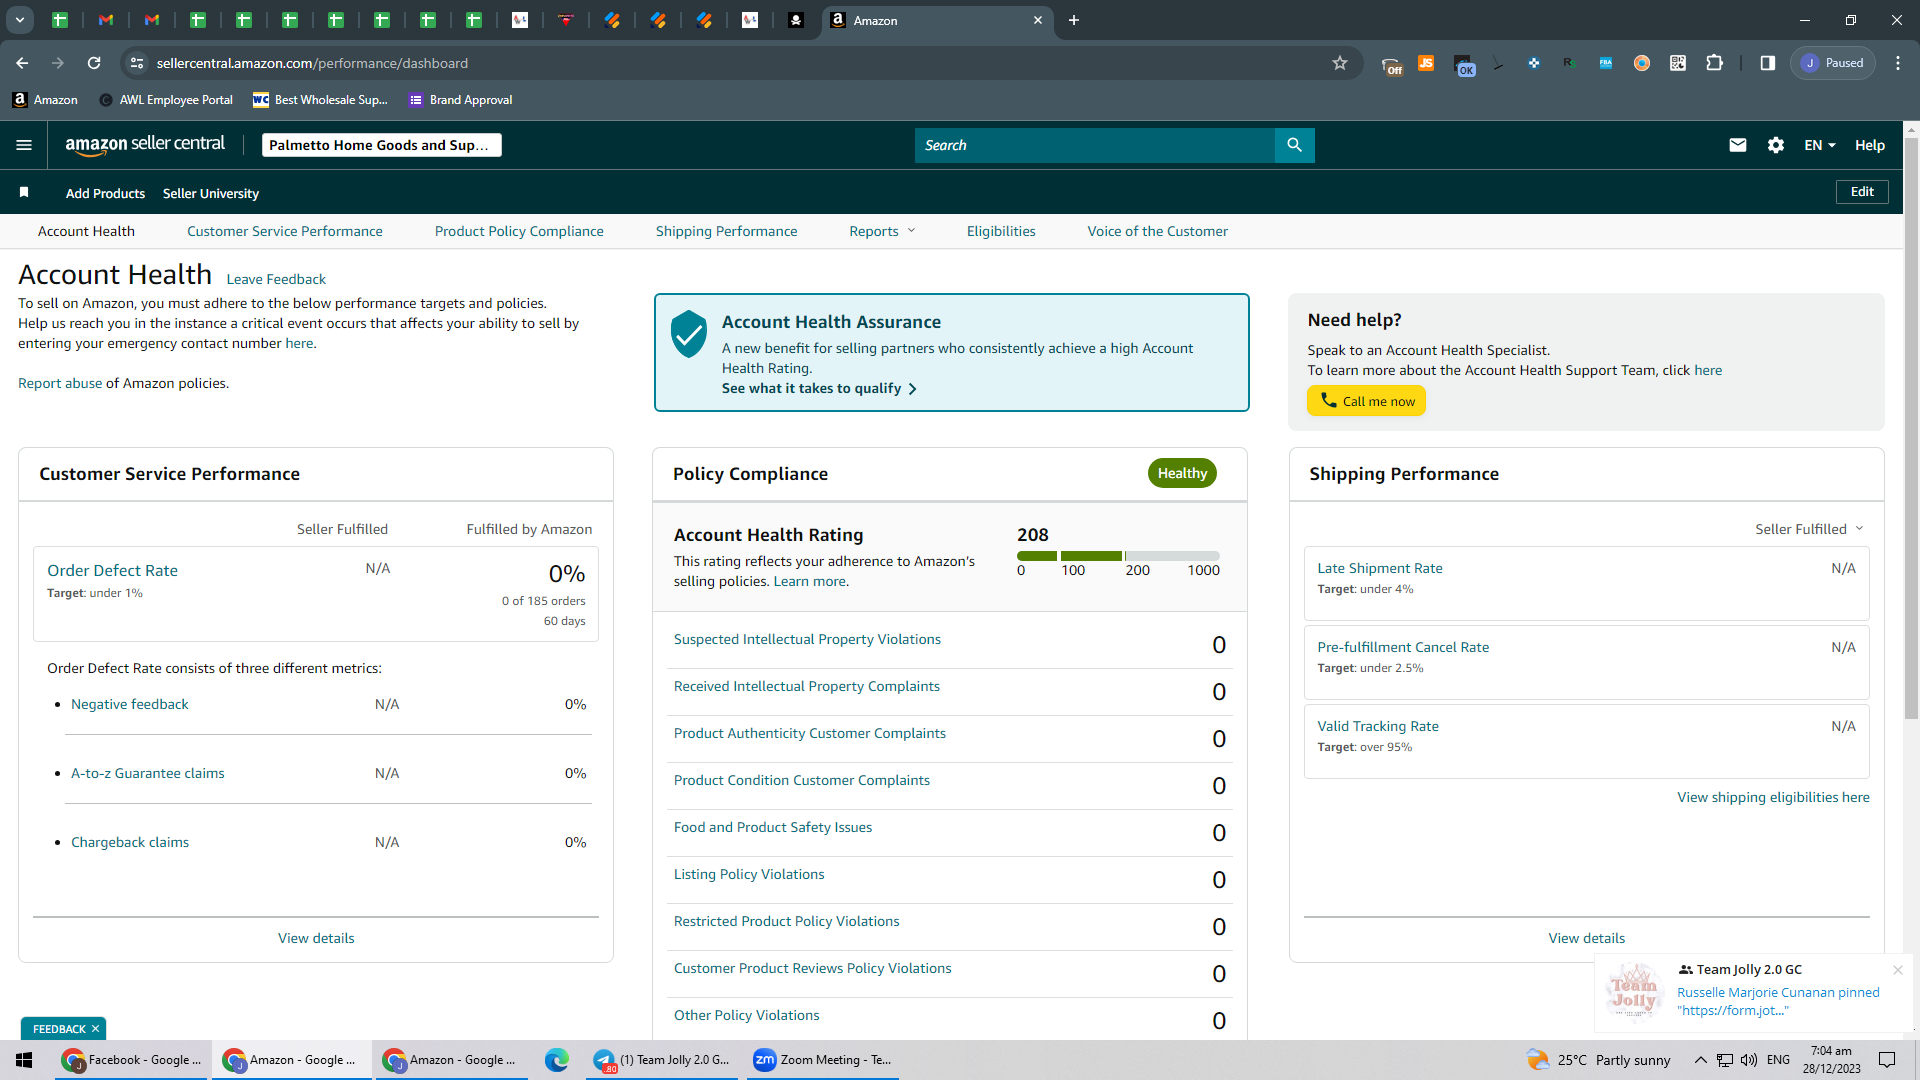Open the store selector Palmetto Home Goods

click(382, 145)
